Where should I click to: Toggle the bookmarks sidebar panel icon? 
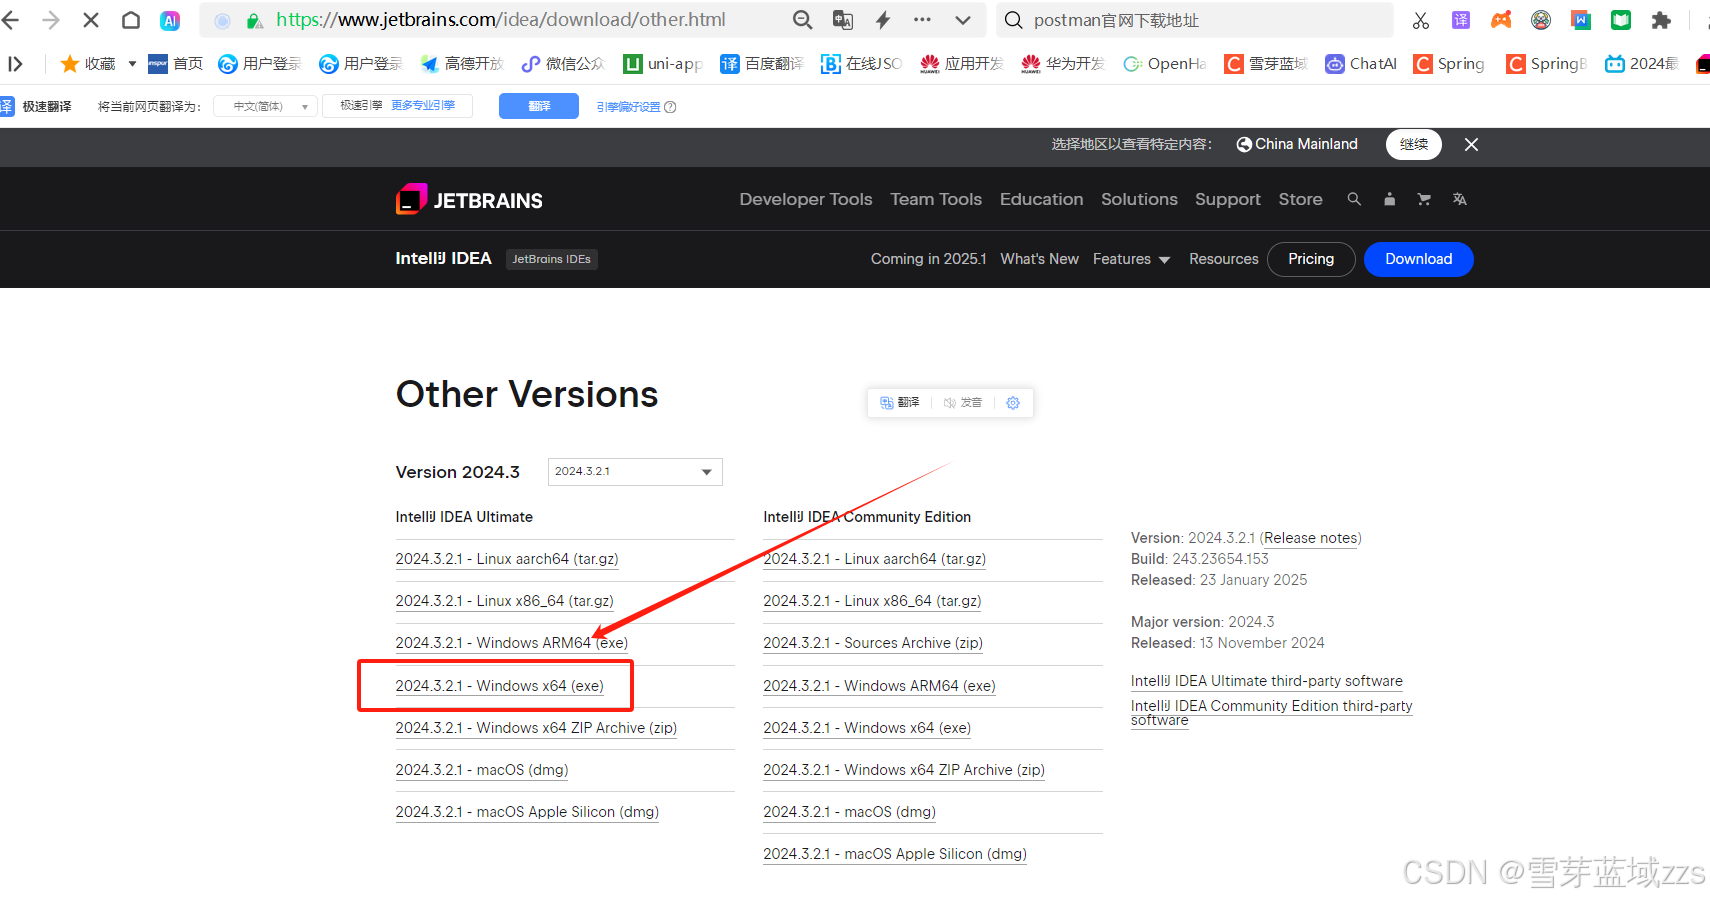[15, 64]
